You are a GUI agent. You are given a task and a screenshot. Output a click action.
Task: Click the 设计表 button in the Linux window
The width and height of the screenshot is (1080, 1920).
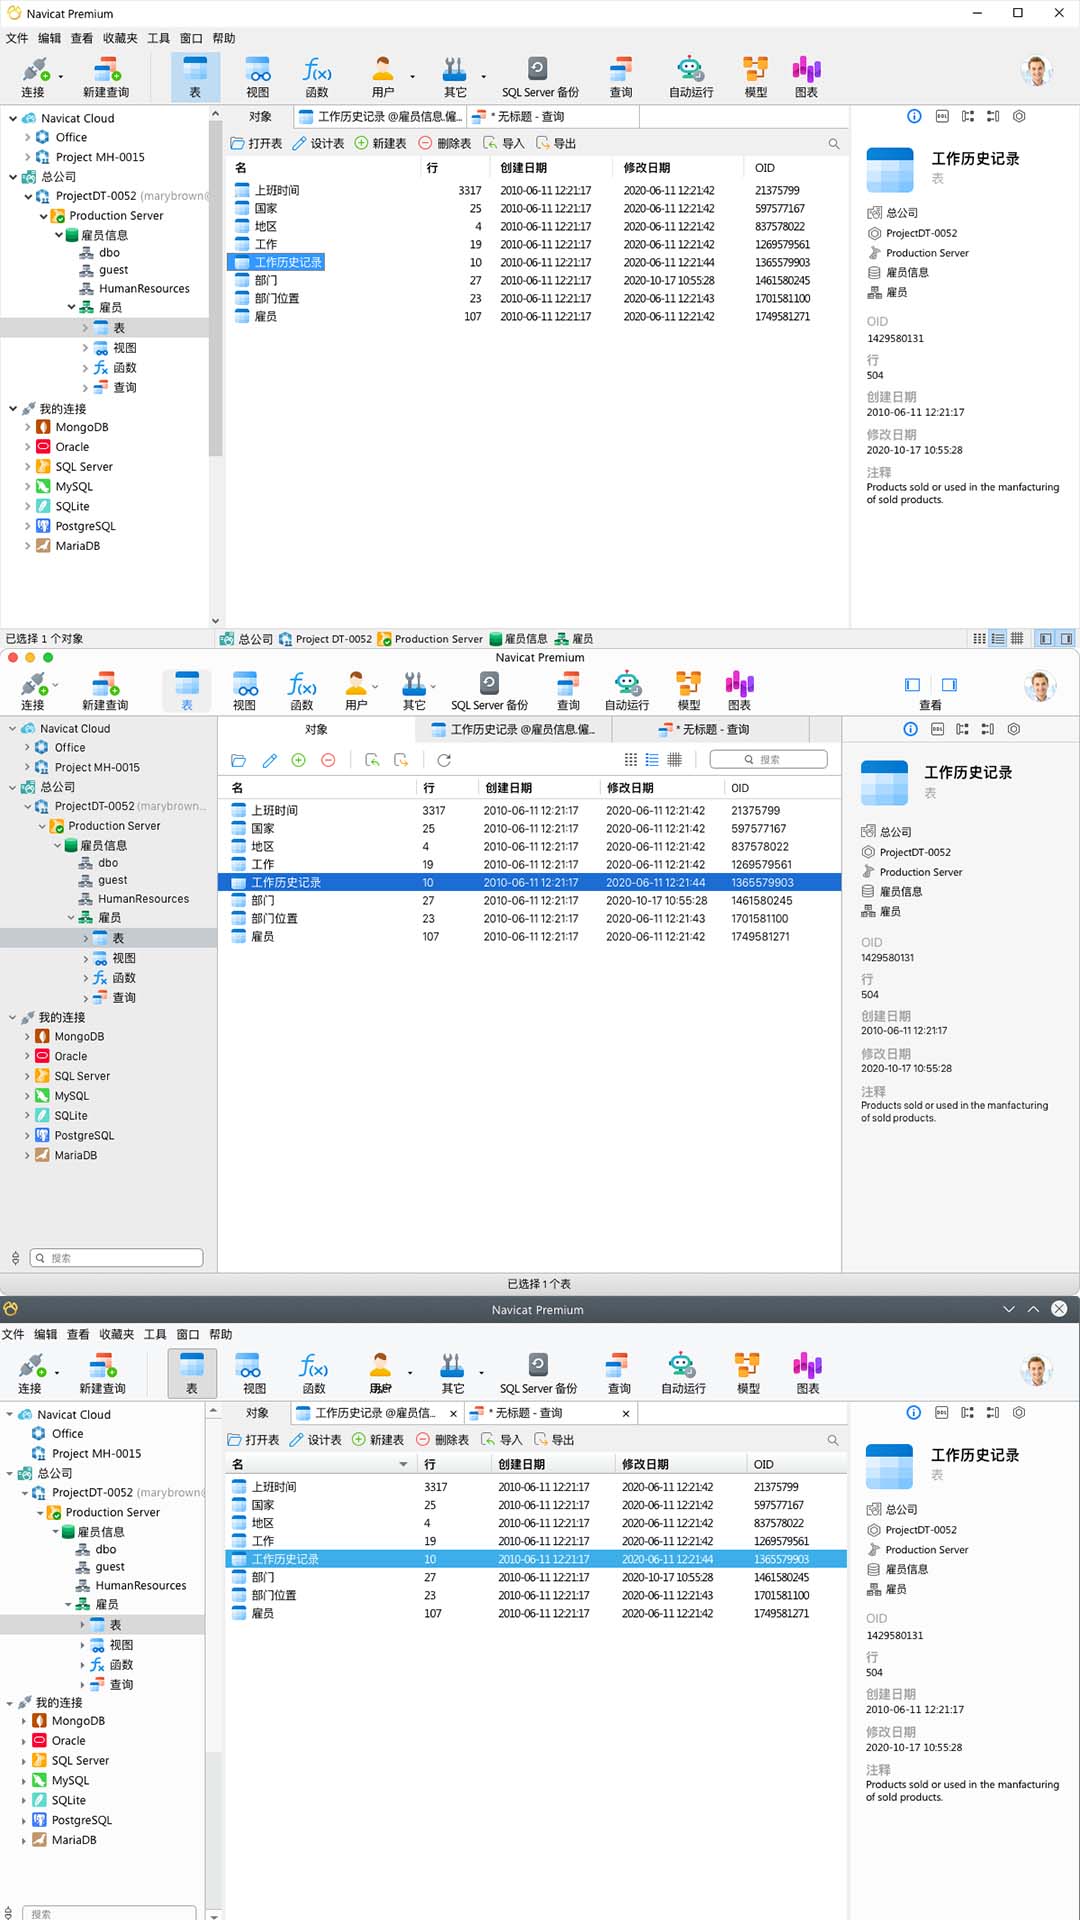click(316, 1440)
